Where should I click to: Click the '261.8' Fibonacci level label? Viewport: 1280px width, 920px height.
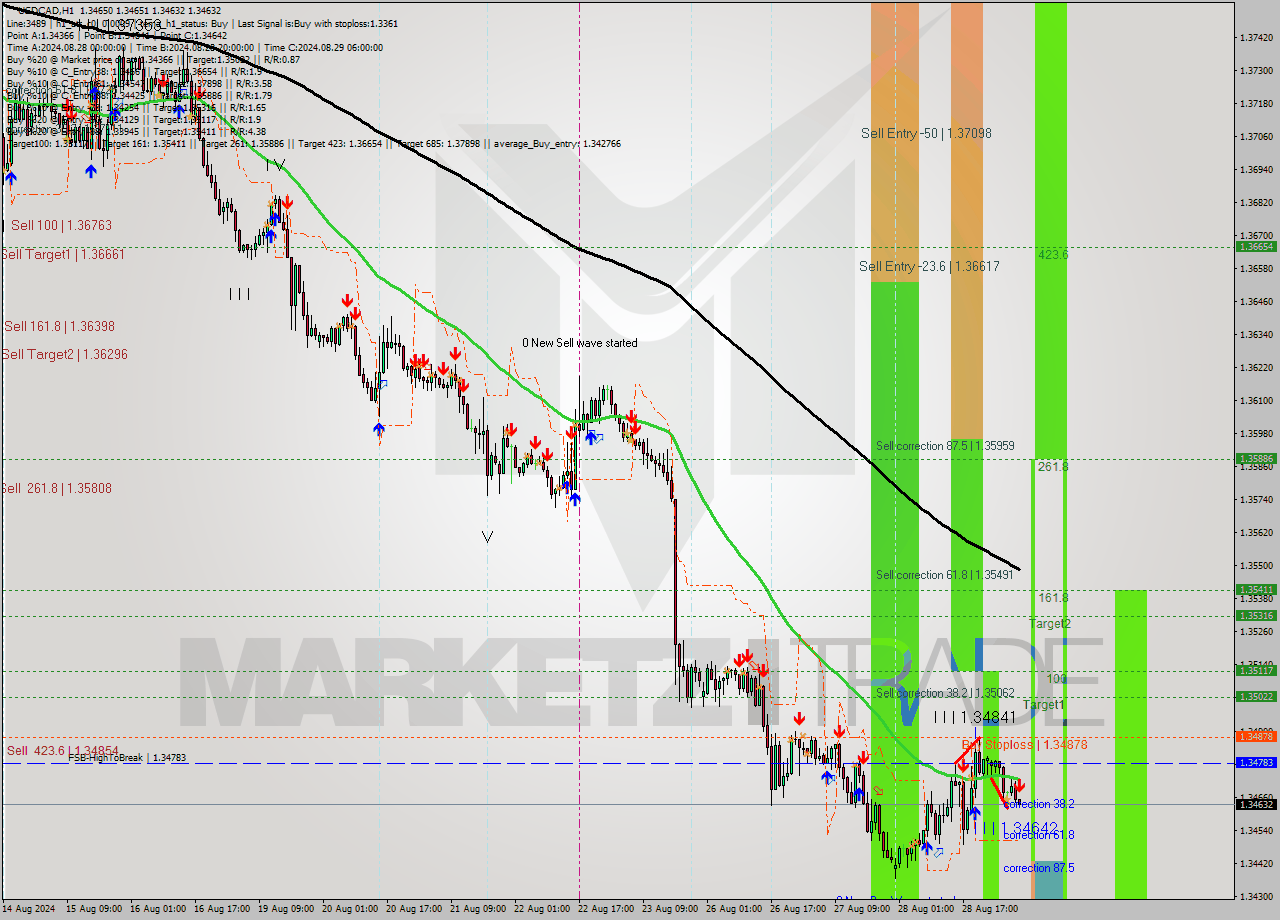point(1053,467)
